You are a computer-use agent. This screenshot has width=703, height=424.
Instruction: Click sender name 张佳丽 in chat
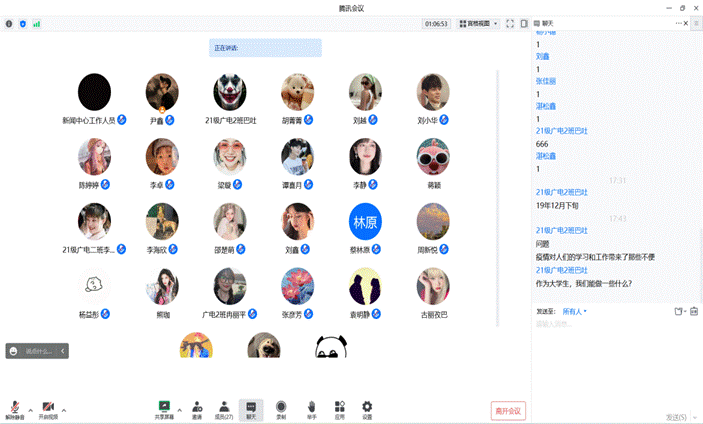pos(546,81)
